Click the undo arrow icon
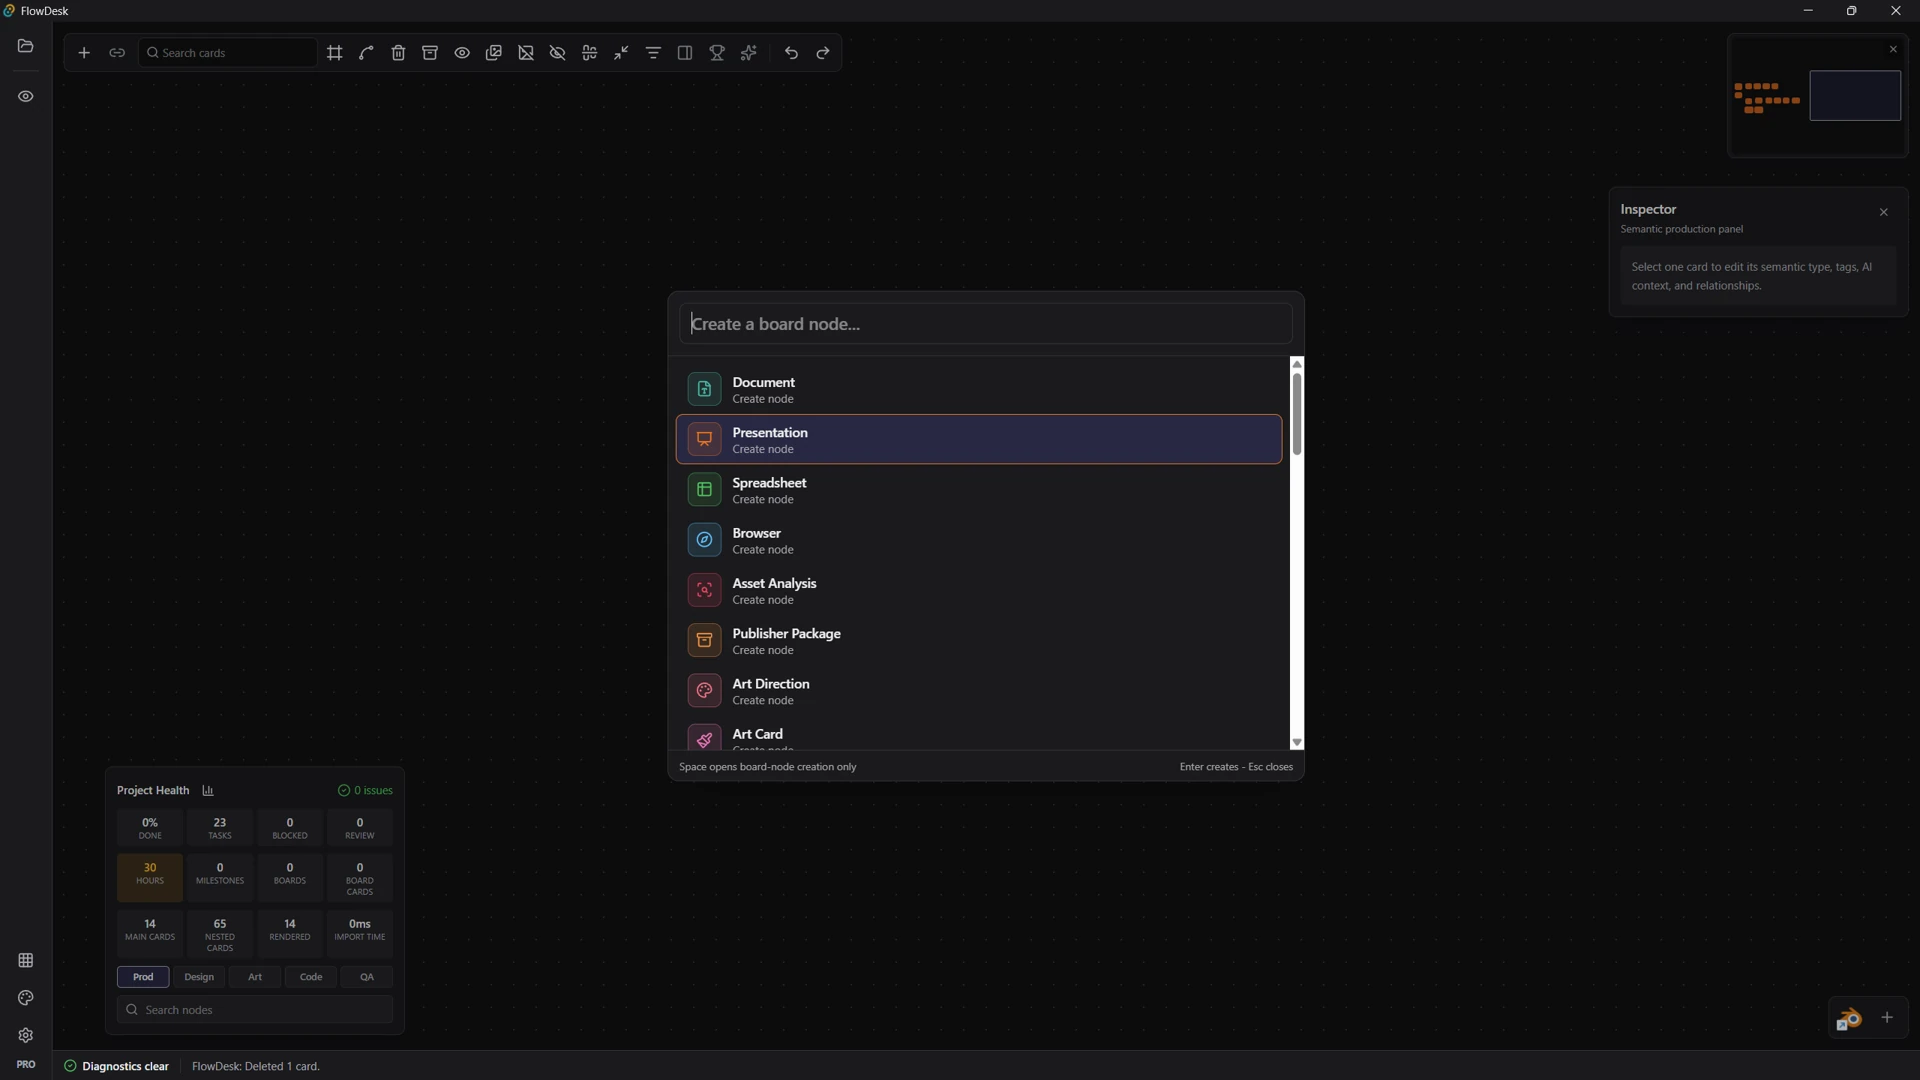This screenshot has width=1920, height=1080. [x=792, y=53]
